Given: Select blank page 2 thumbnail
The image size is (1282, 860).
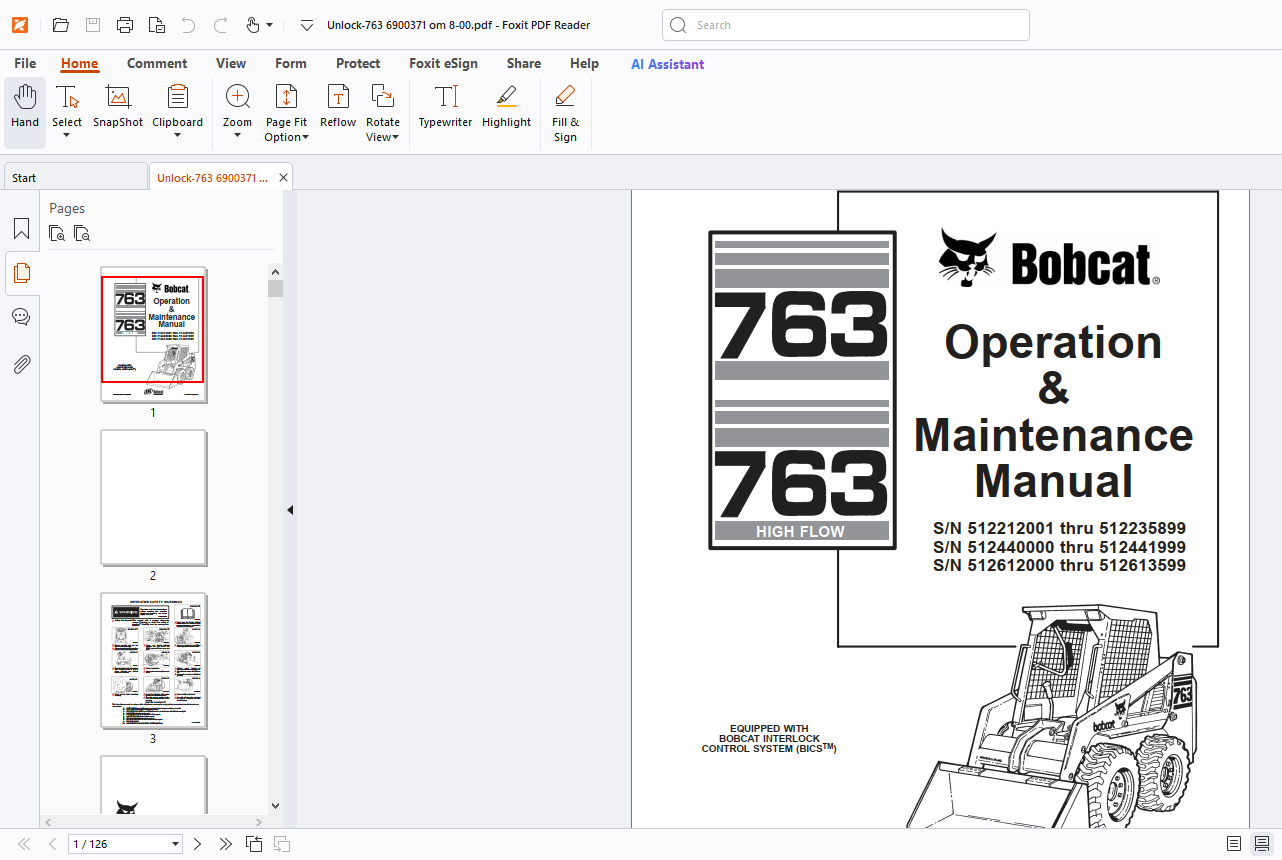Looking at the screenshot, I should point(153,498).
